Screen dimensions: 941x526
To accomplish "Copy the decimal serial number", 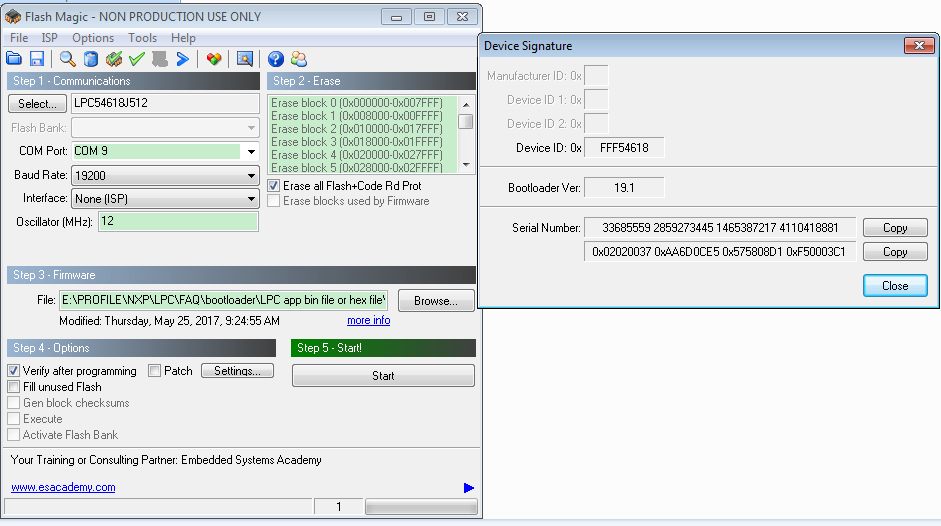I will (x=895, y=228).
